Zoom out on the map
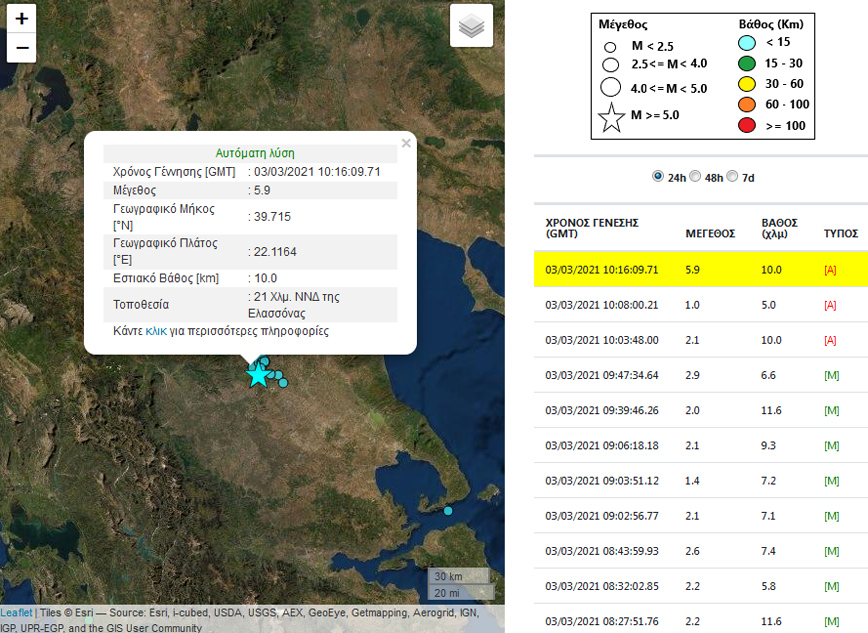 click(22, 47)
